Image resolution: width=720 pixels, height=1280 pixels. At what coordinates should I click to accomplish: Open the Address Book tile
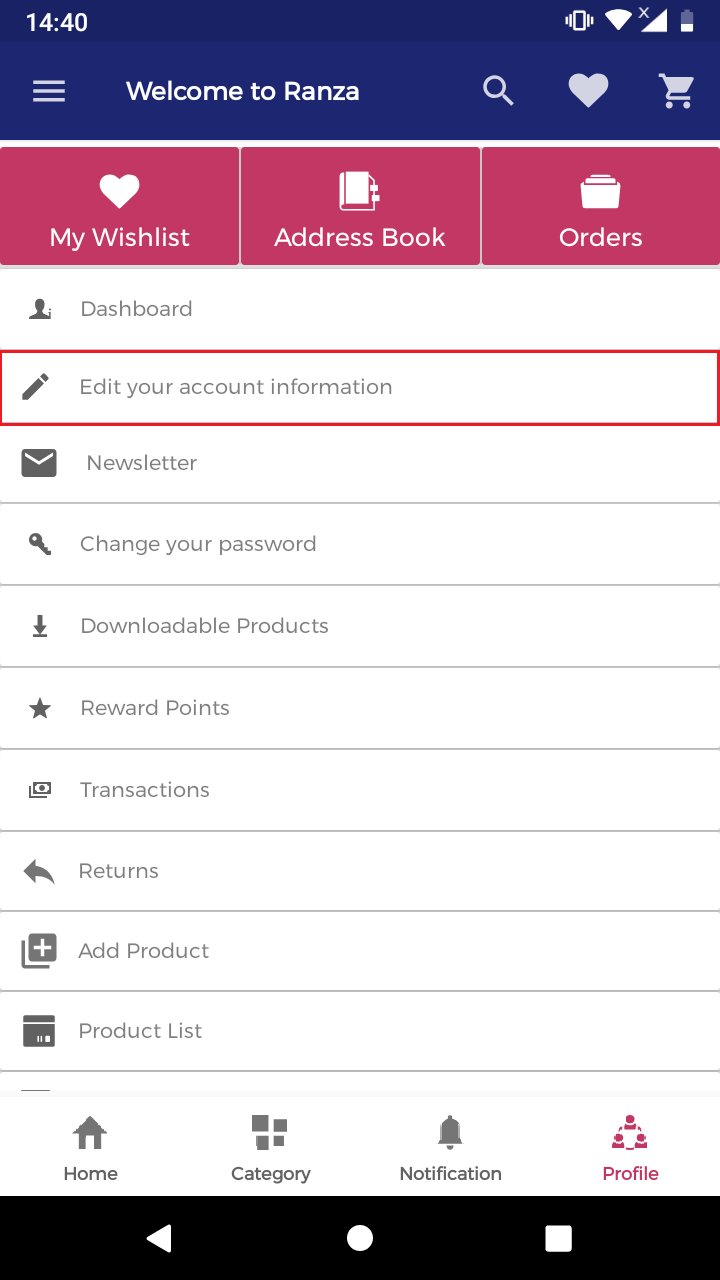[x=360, y=206]
